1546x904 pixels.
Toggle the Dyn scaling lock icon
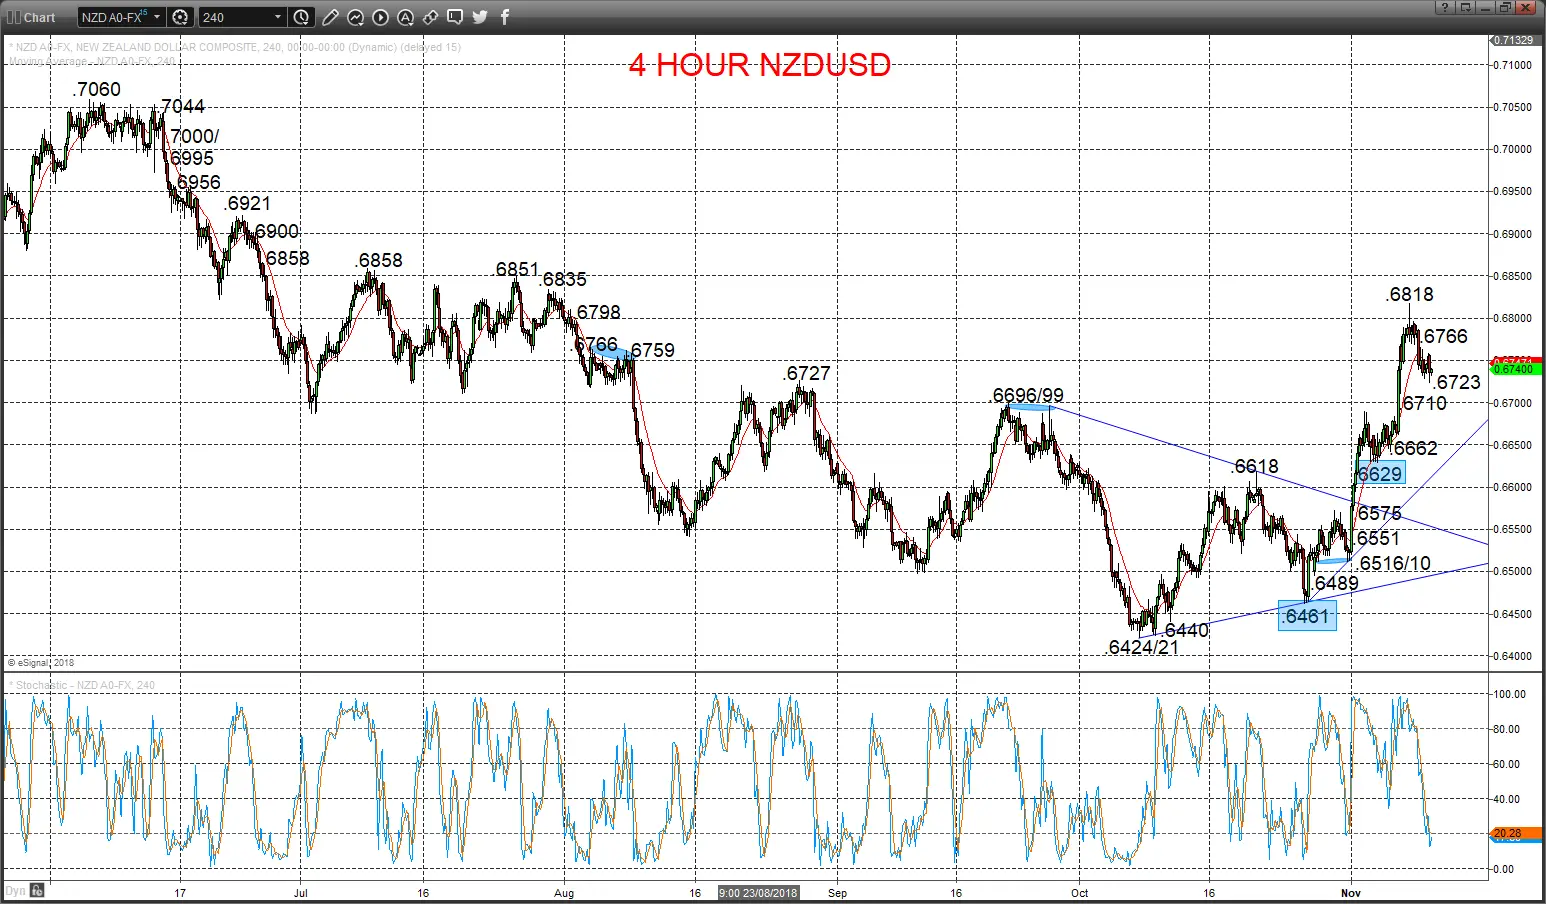[x=37, y=890]
